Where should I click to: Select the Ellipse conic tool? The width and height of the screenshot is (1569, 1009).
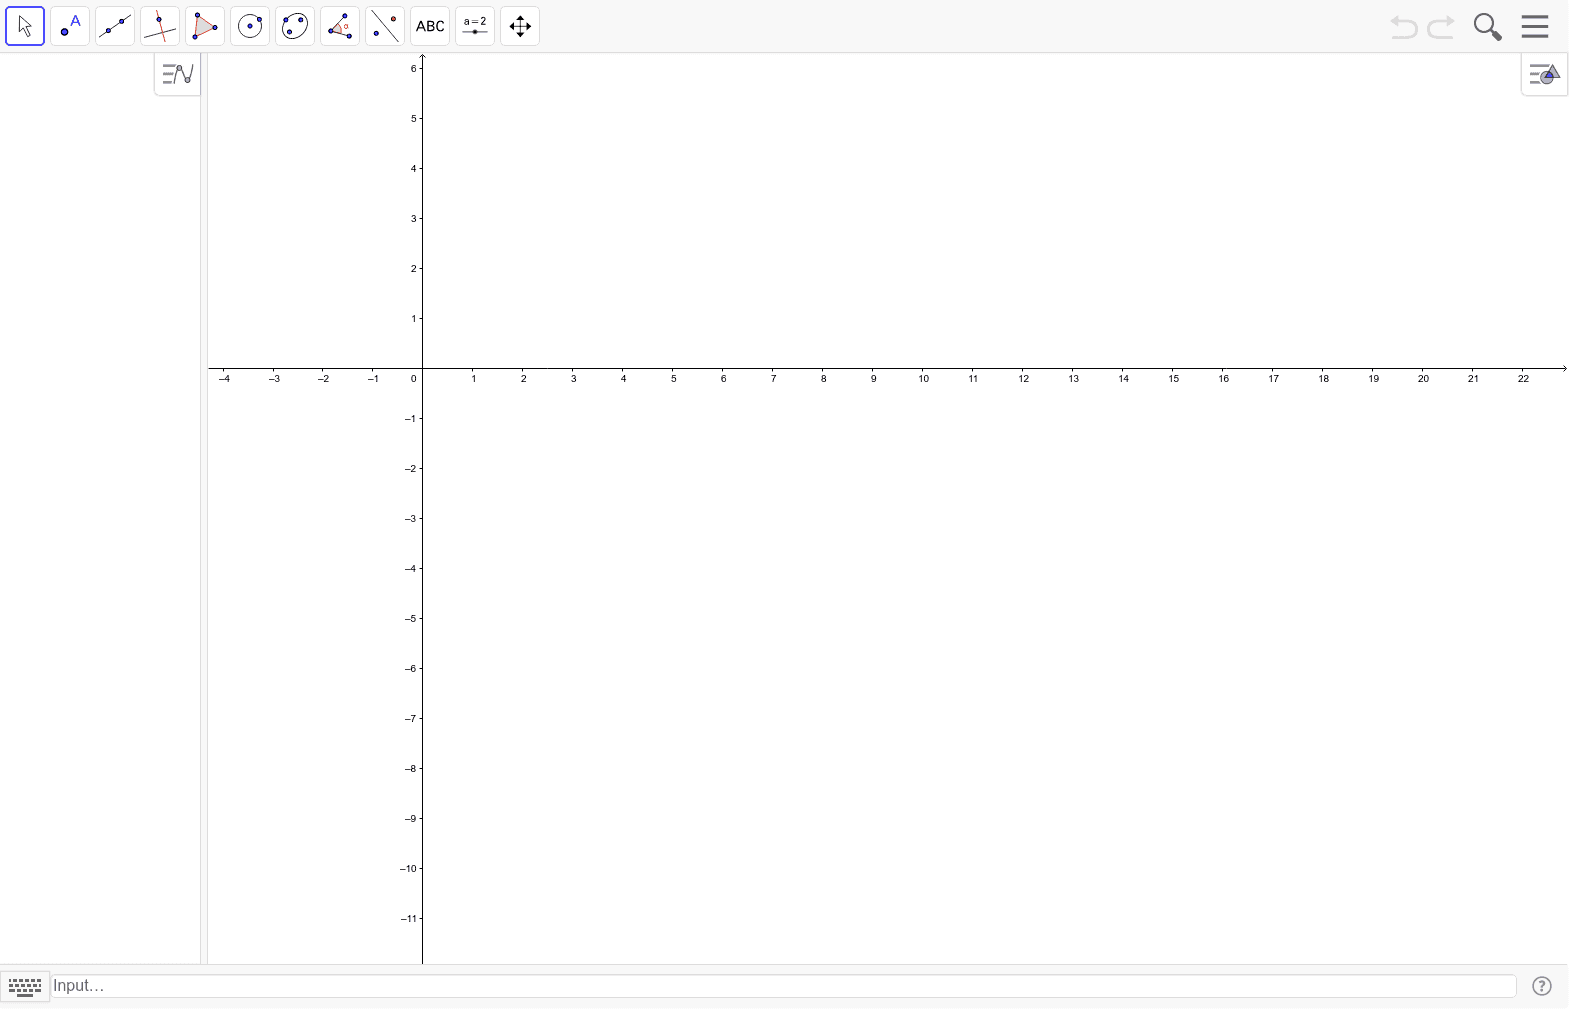(295, 26)
